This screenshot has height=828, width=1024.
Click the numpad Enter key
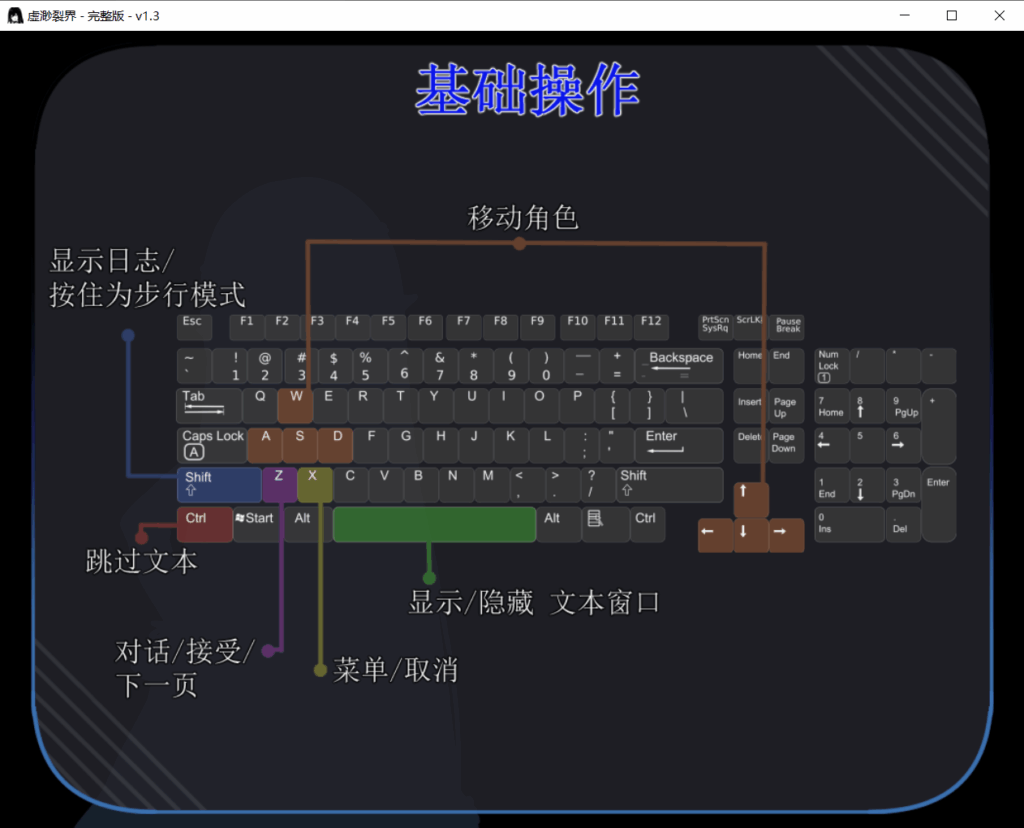(939, 505)
